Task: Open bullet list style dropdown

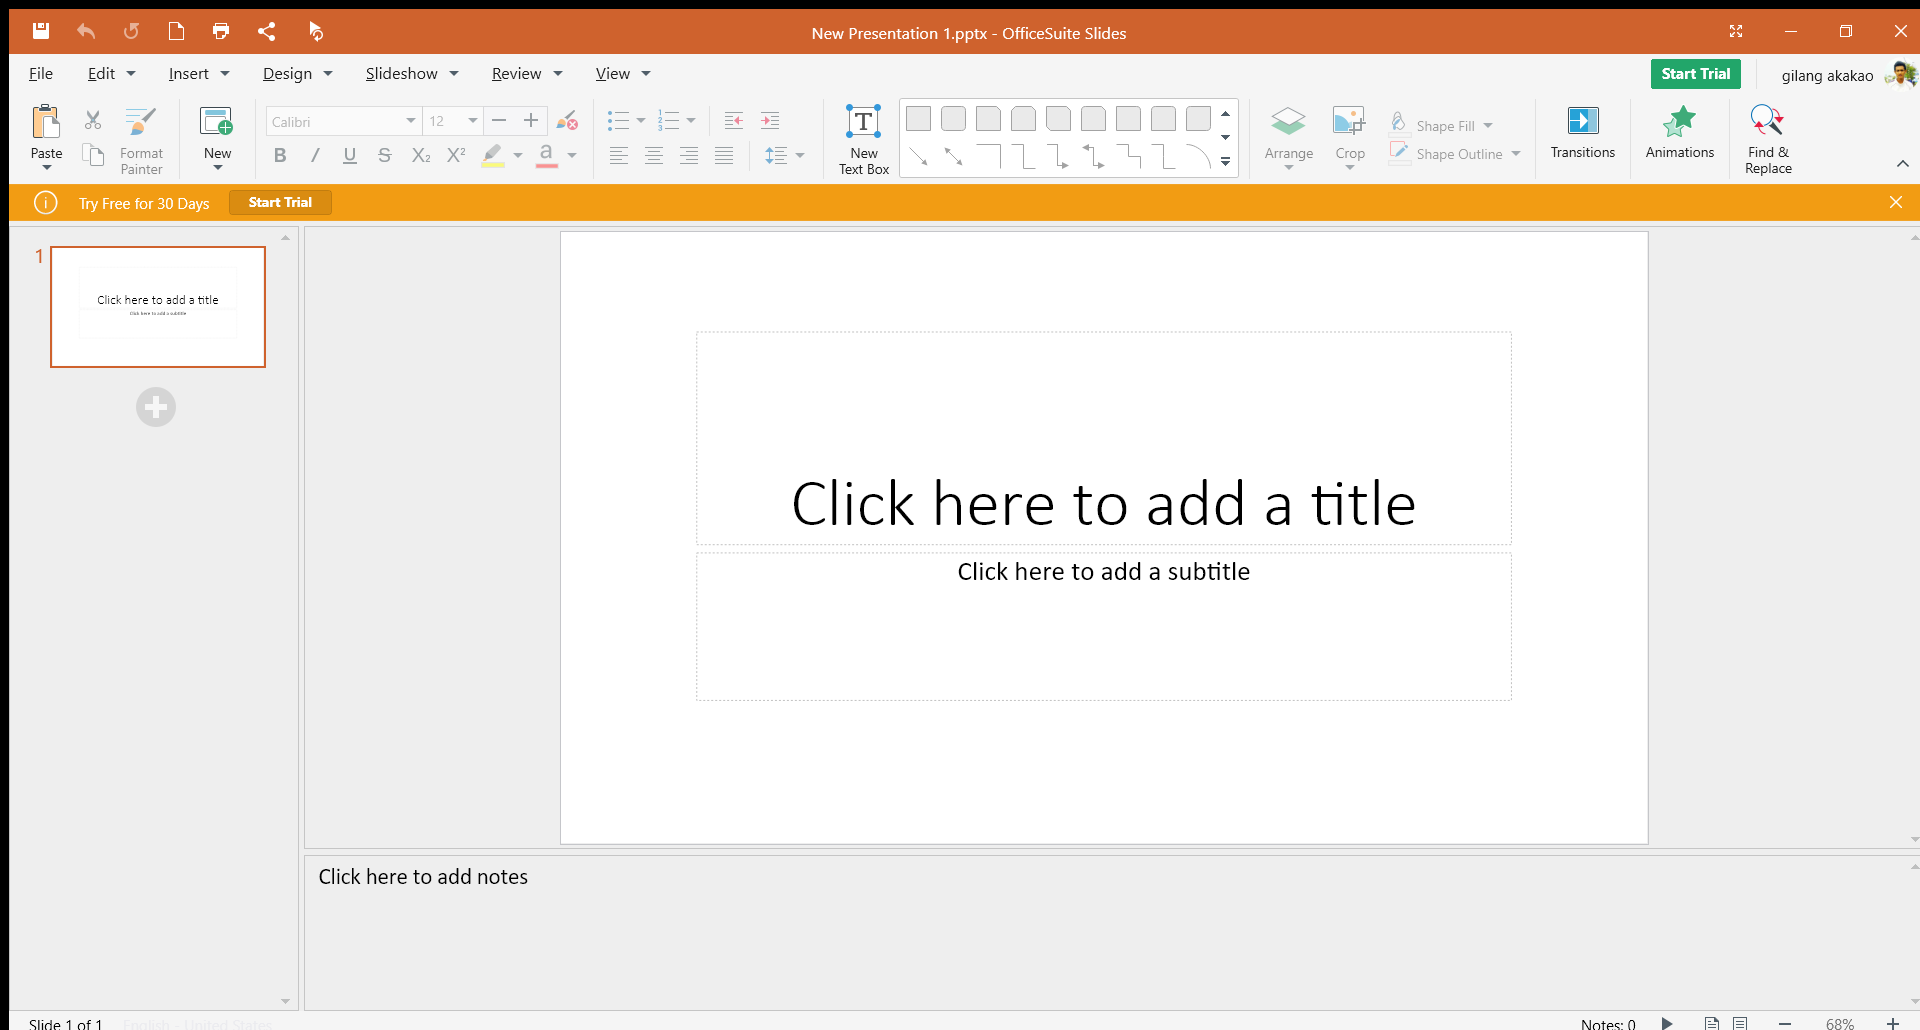Action: [x=641, y=121]
